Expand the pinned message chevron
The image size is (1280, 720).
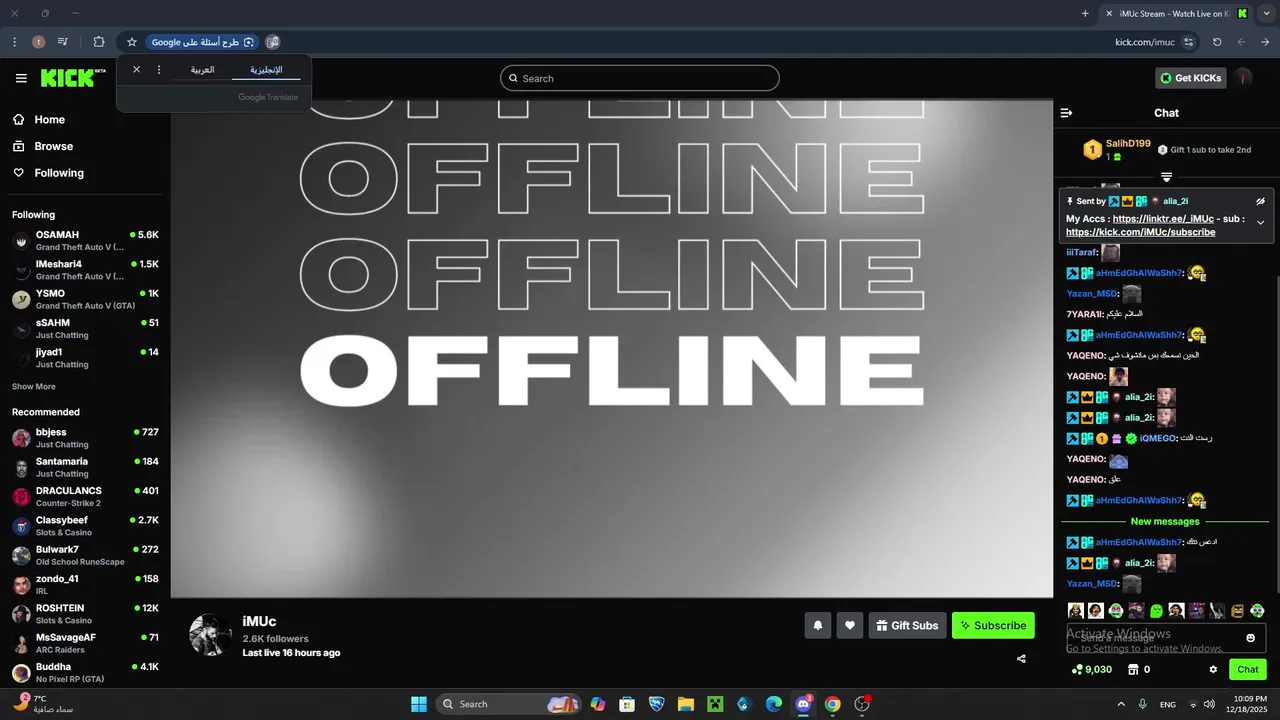[x=1260, y=222]
